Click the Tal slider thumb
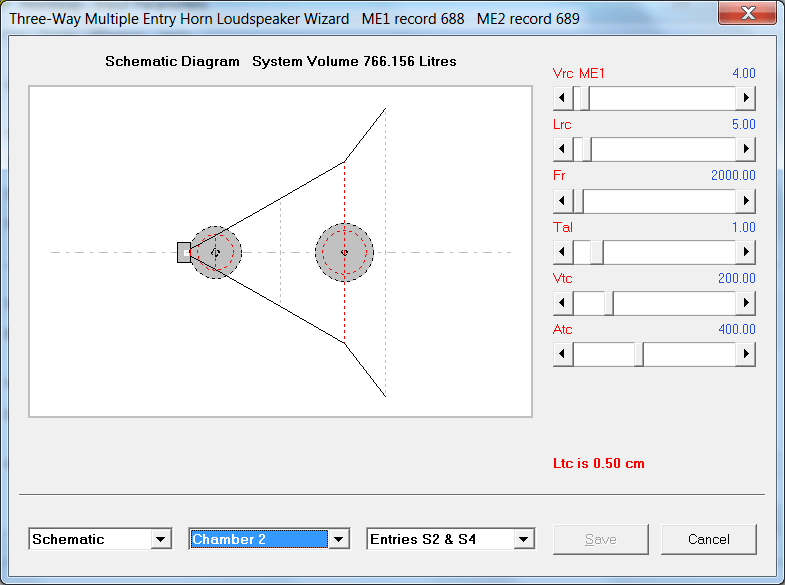 [x=597, y=252]
